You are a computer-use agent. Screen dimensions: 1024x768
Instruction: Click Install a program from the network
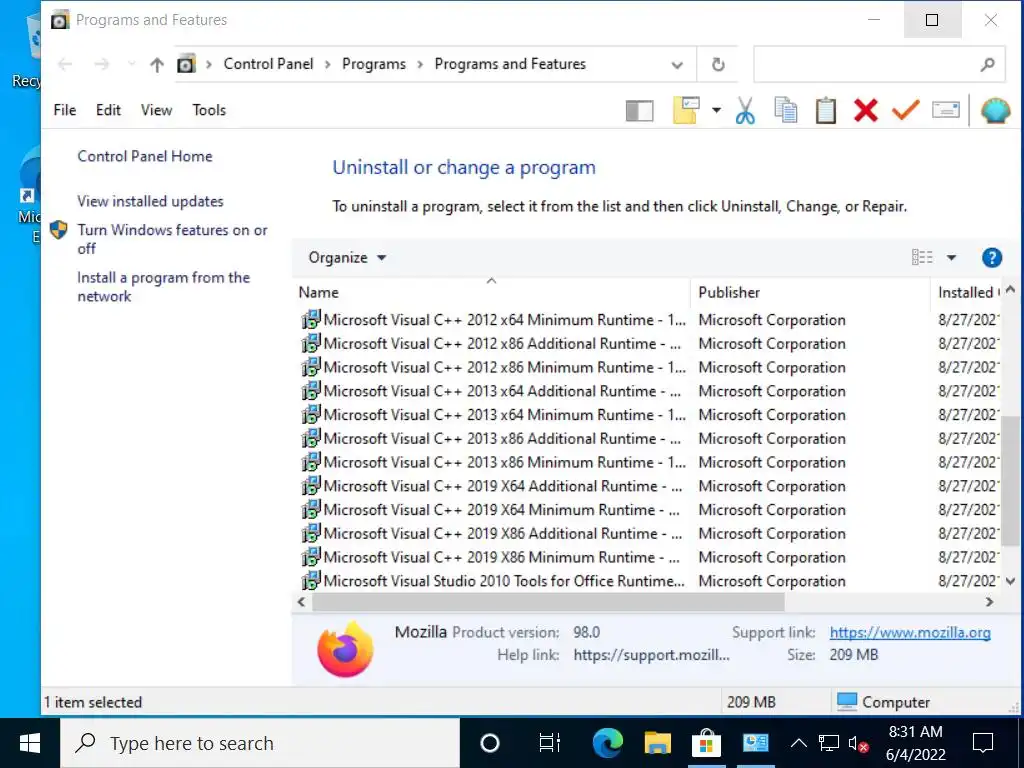click(x=163, y=287)
